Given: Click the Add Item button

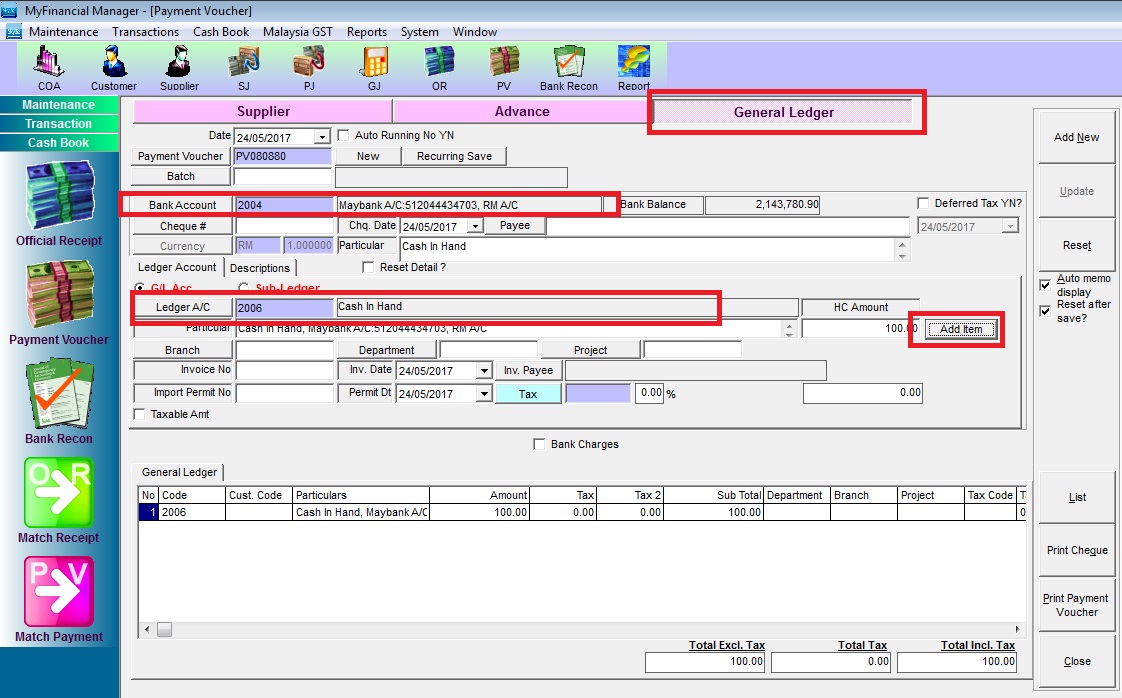Looking at the screenshot, I should [x=961, y=330].
